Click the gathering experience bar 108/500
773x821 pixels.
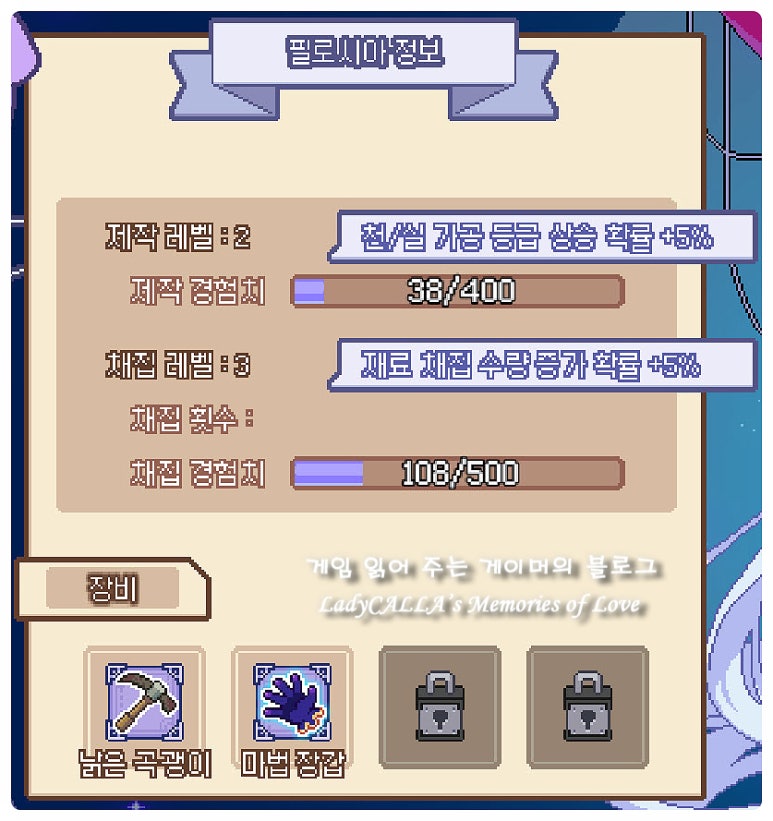coord(457,473)
